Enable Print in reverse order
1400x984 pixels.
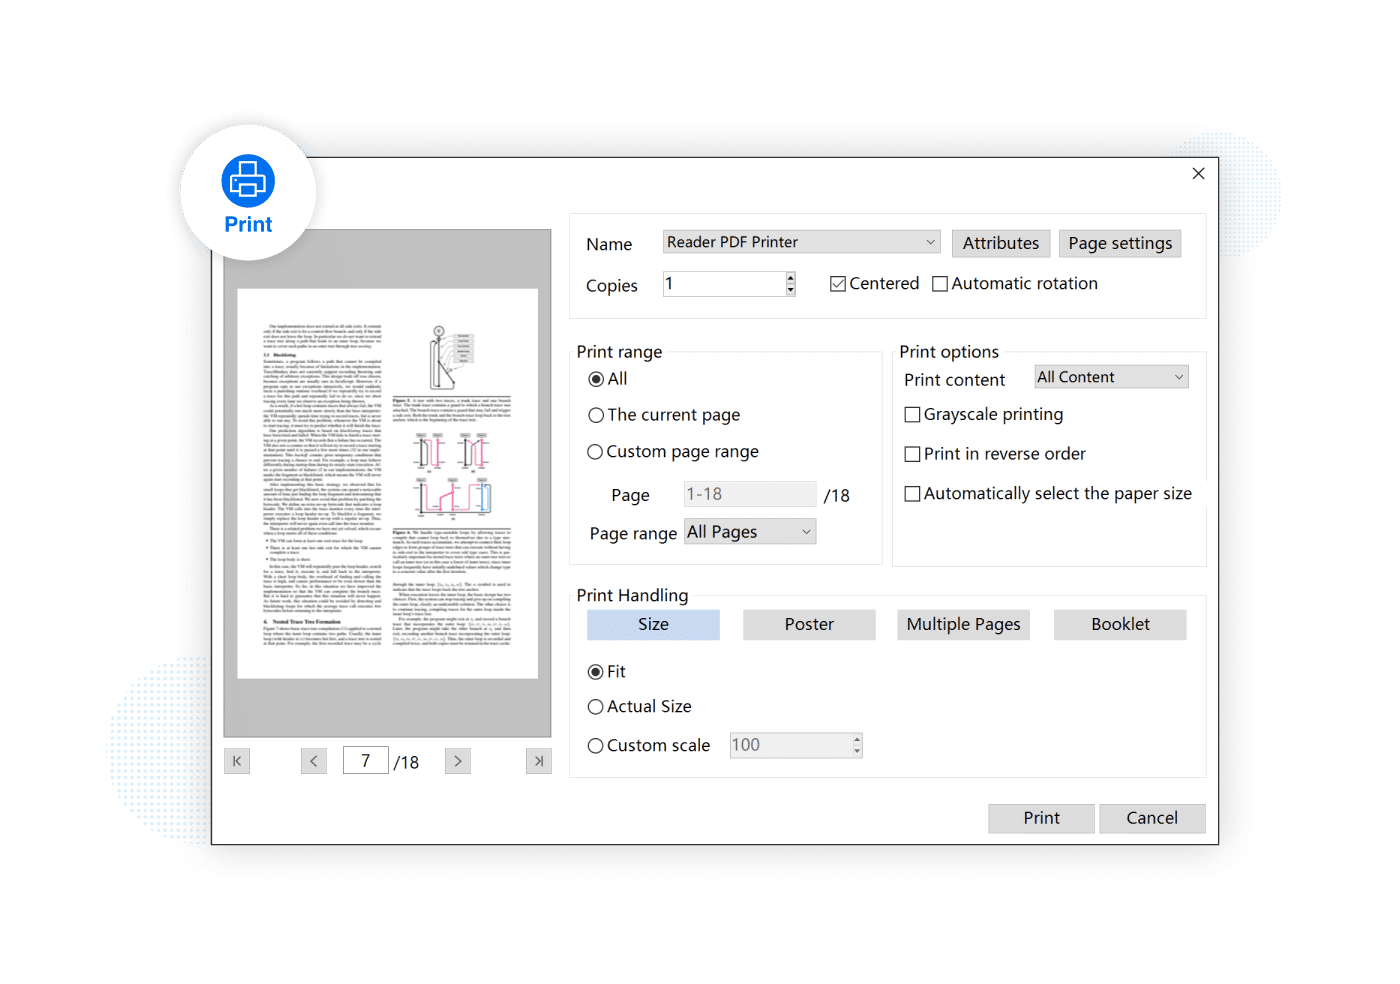click(912, 454)
